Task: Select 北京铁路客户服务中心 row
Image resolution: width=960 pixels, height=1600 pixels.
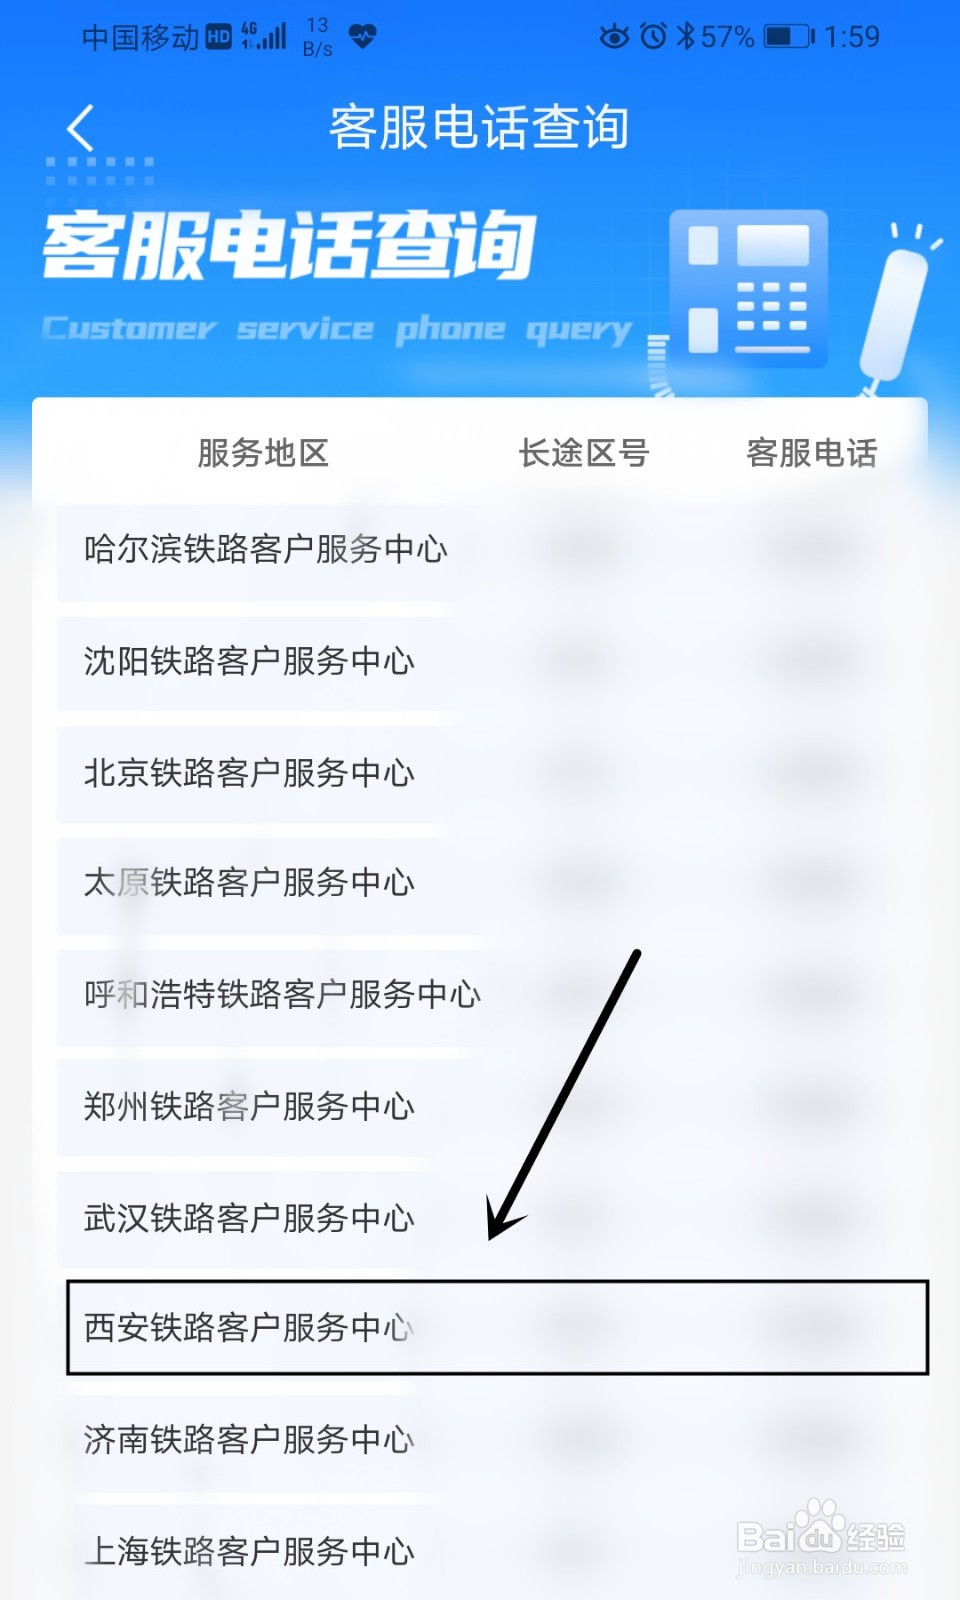Action: click(492, 773)
